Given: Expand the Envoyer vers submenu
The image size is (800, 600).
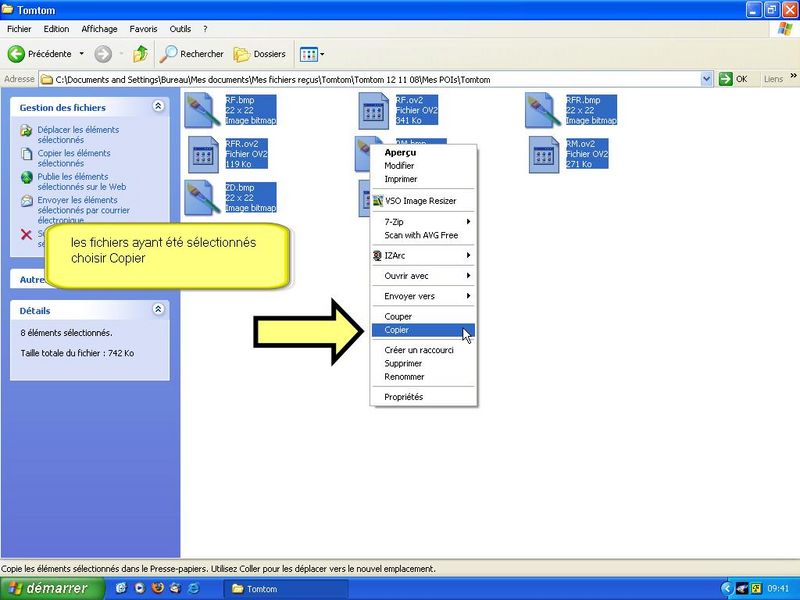Looking at the screenshot, I should pyautogui.click(x=423, y=296).
